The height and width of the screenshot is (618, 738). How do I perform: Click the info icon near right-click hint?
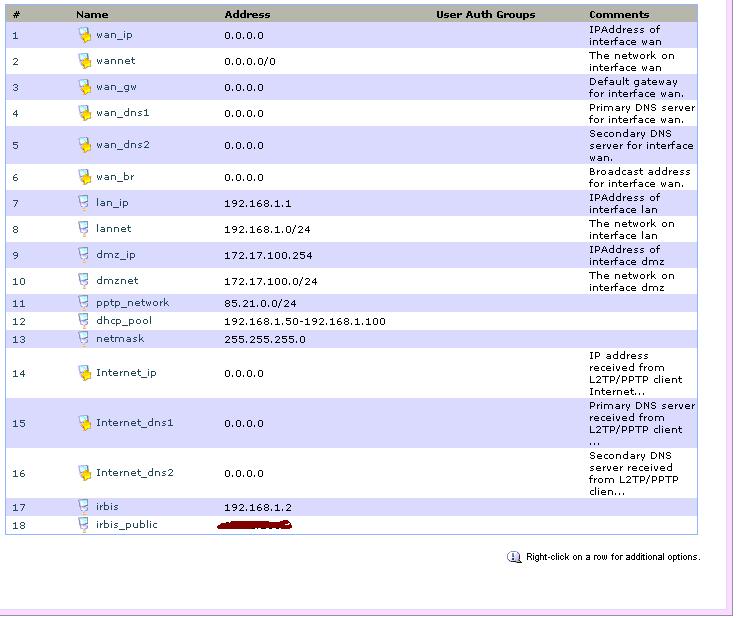[514, 557]
